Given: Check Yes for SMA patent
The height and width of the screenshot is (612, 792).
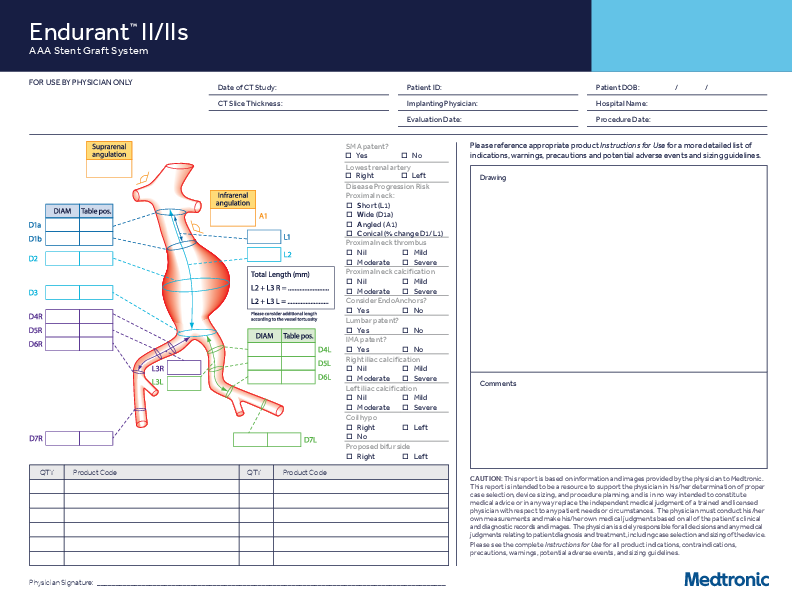Looking at the screenshot, I should (x=349, y=156).
